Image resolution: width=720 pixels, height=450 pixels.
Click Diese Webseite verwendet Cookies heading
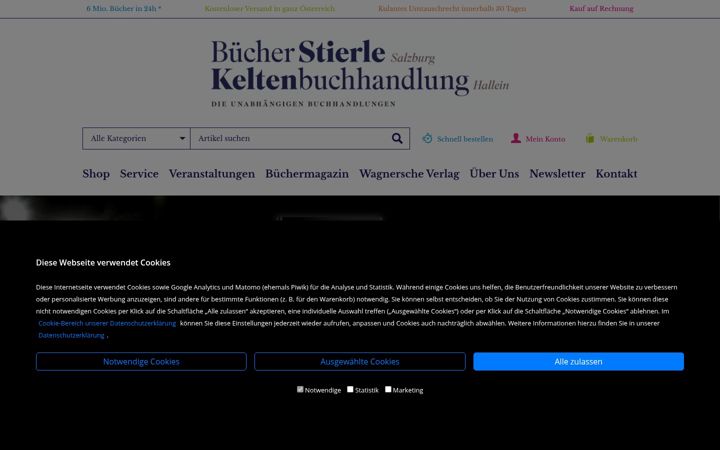tap(103, 263)
